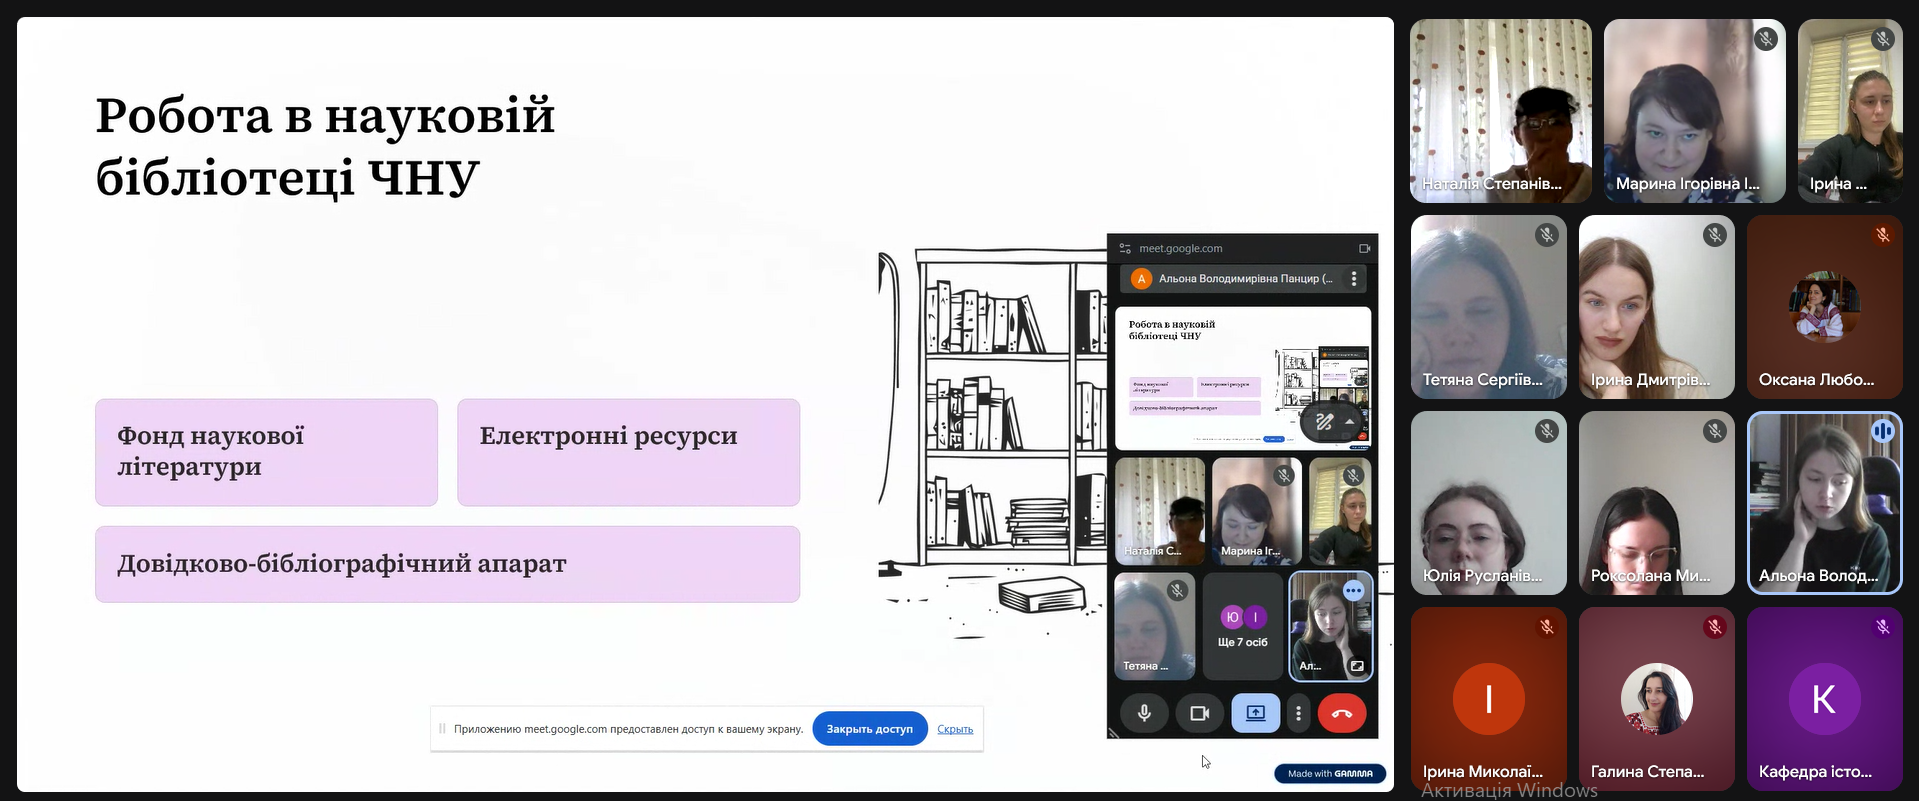Click the present screen button in Meet mini window

coord(1255,713)
